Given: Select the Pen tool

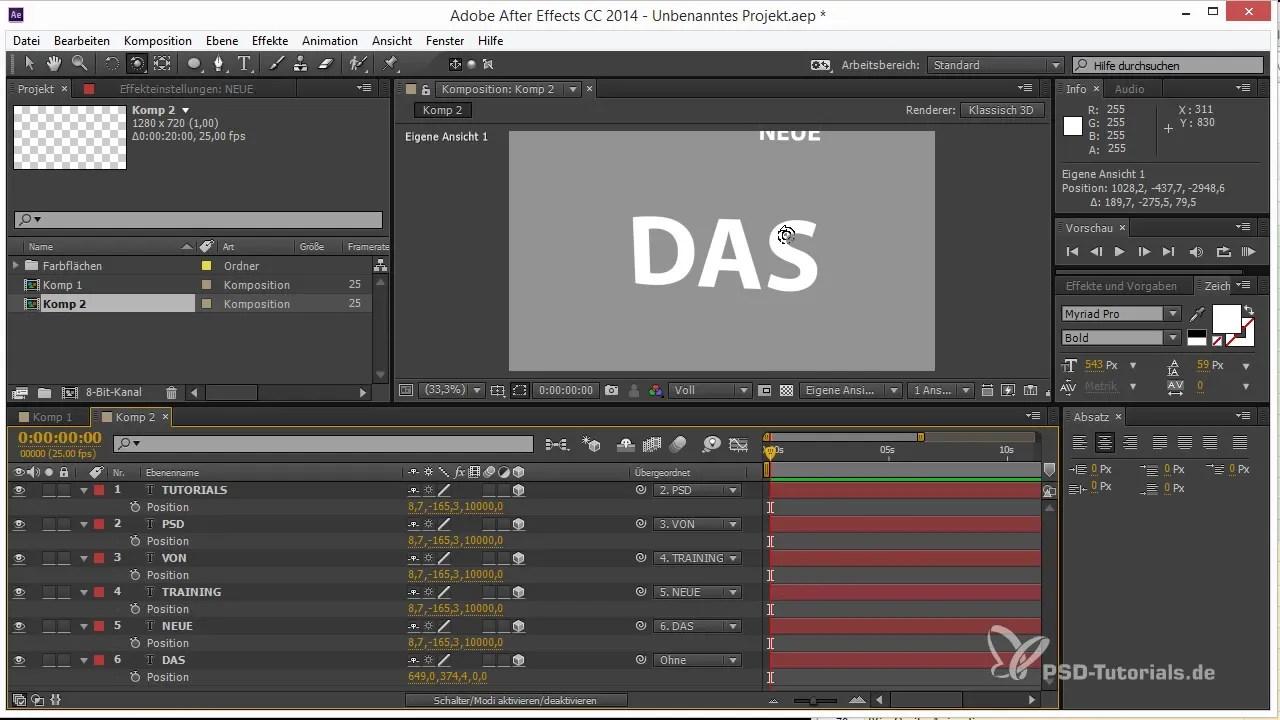Looking at the screenshot, I should click(219, 64).
